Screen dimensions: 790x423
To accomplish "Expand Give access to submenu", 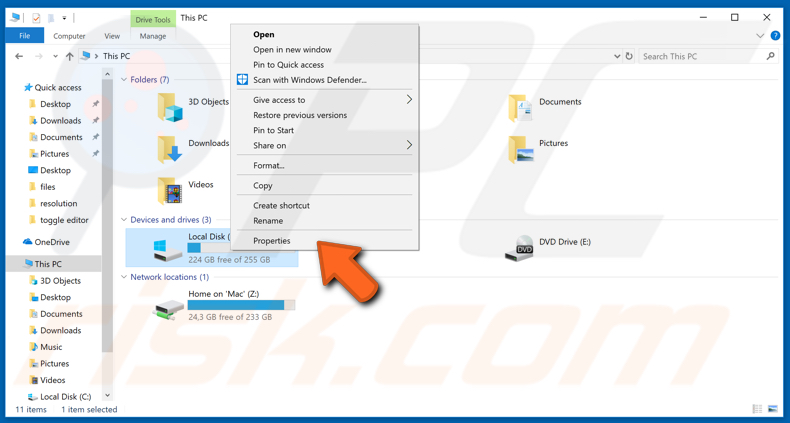I will click(x=325, y=100).
